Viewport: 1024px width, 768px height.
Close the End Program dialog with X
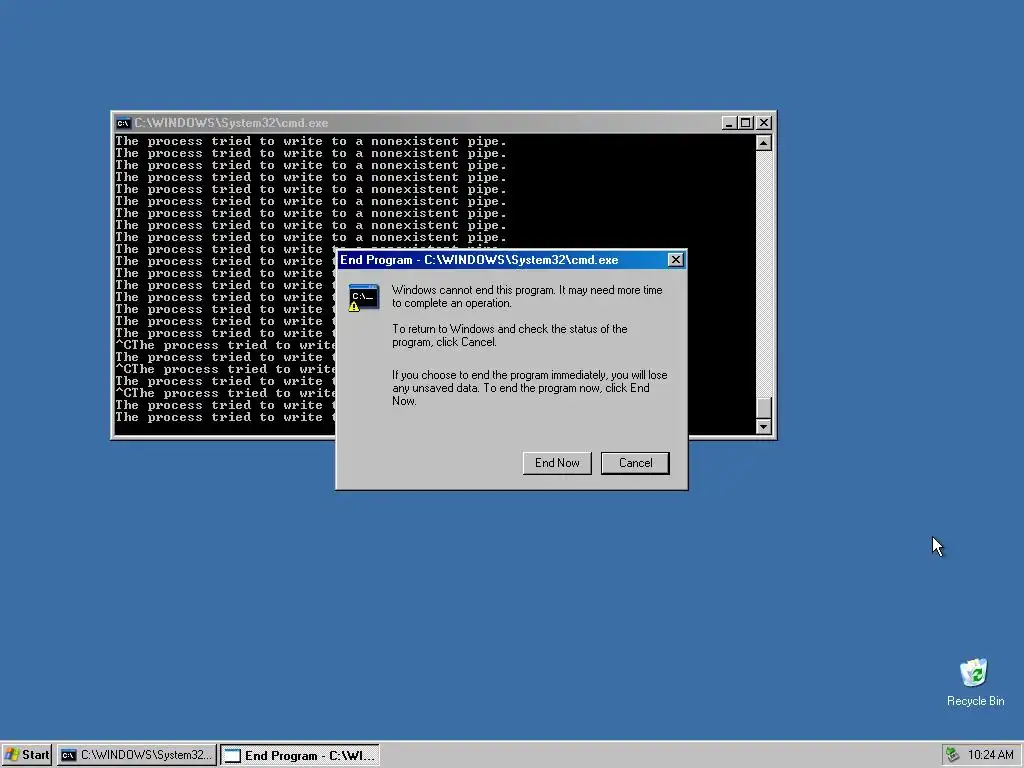[x=676, y=260]
